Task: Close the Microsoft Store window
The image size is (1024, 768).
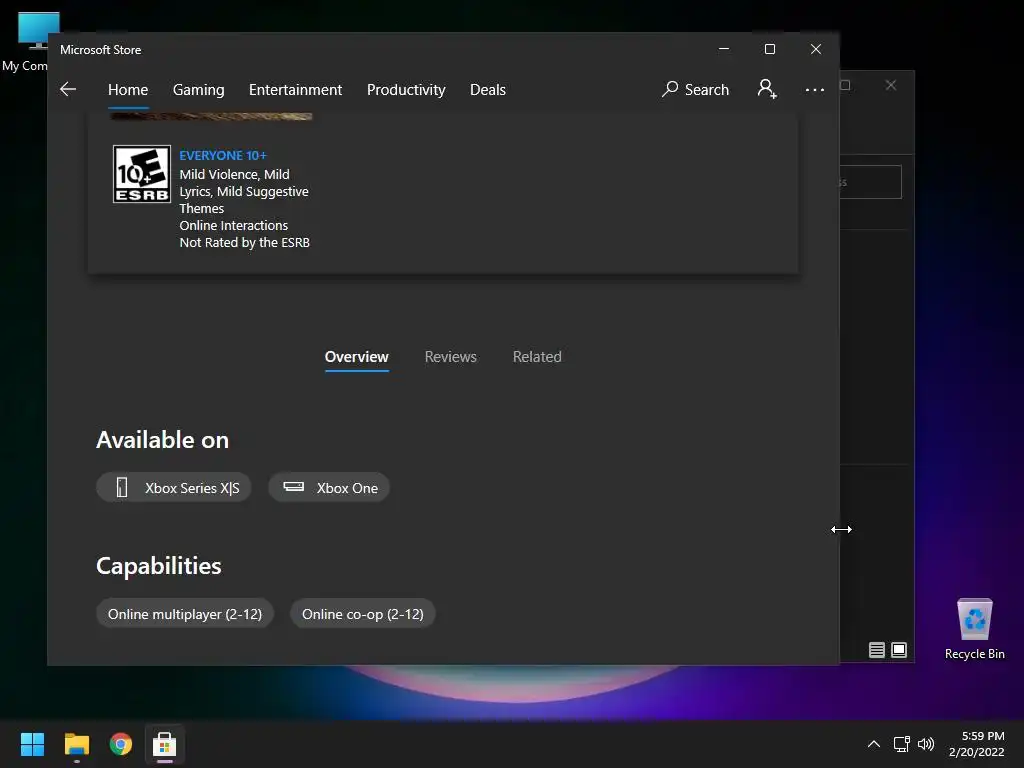Action: pos(816,49)
